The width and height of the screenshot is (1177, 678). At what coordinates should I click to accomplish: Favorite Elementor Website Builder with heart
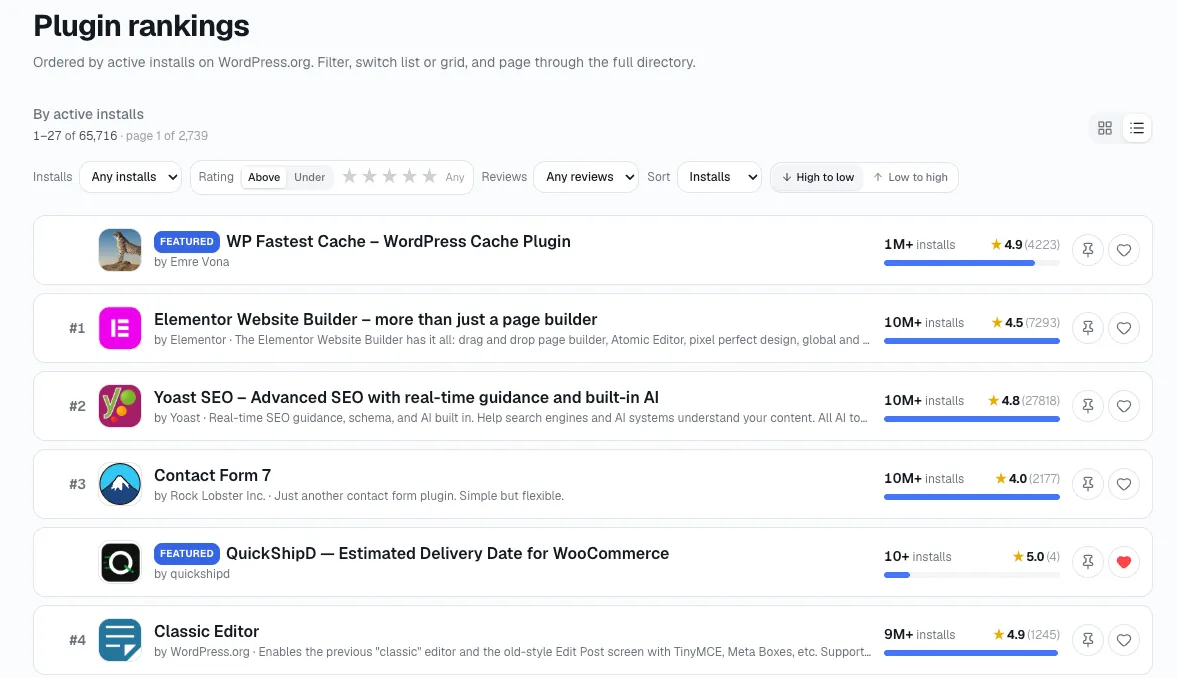[x=1124, y=328]
